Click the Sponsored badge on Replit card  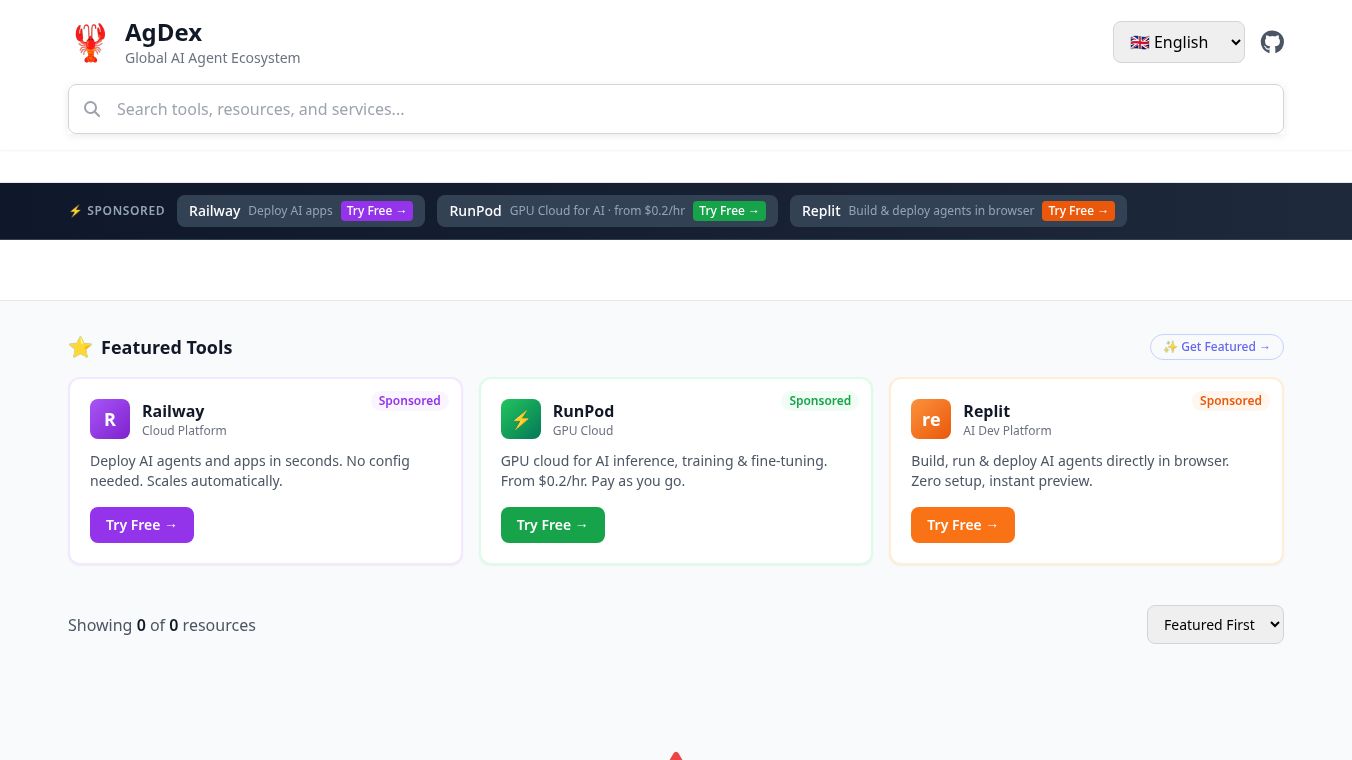[1230, 401]
